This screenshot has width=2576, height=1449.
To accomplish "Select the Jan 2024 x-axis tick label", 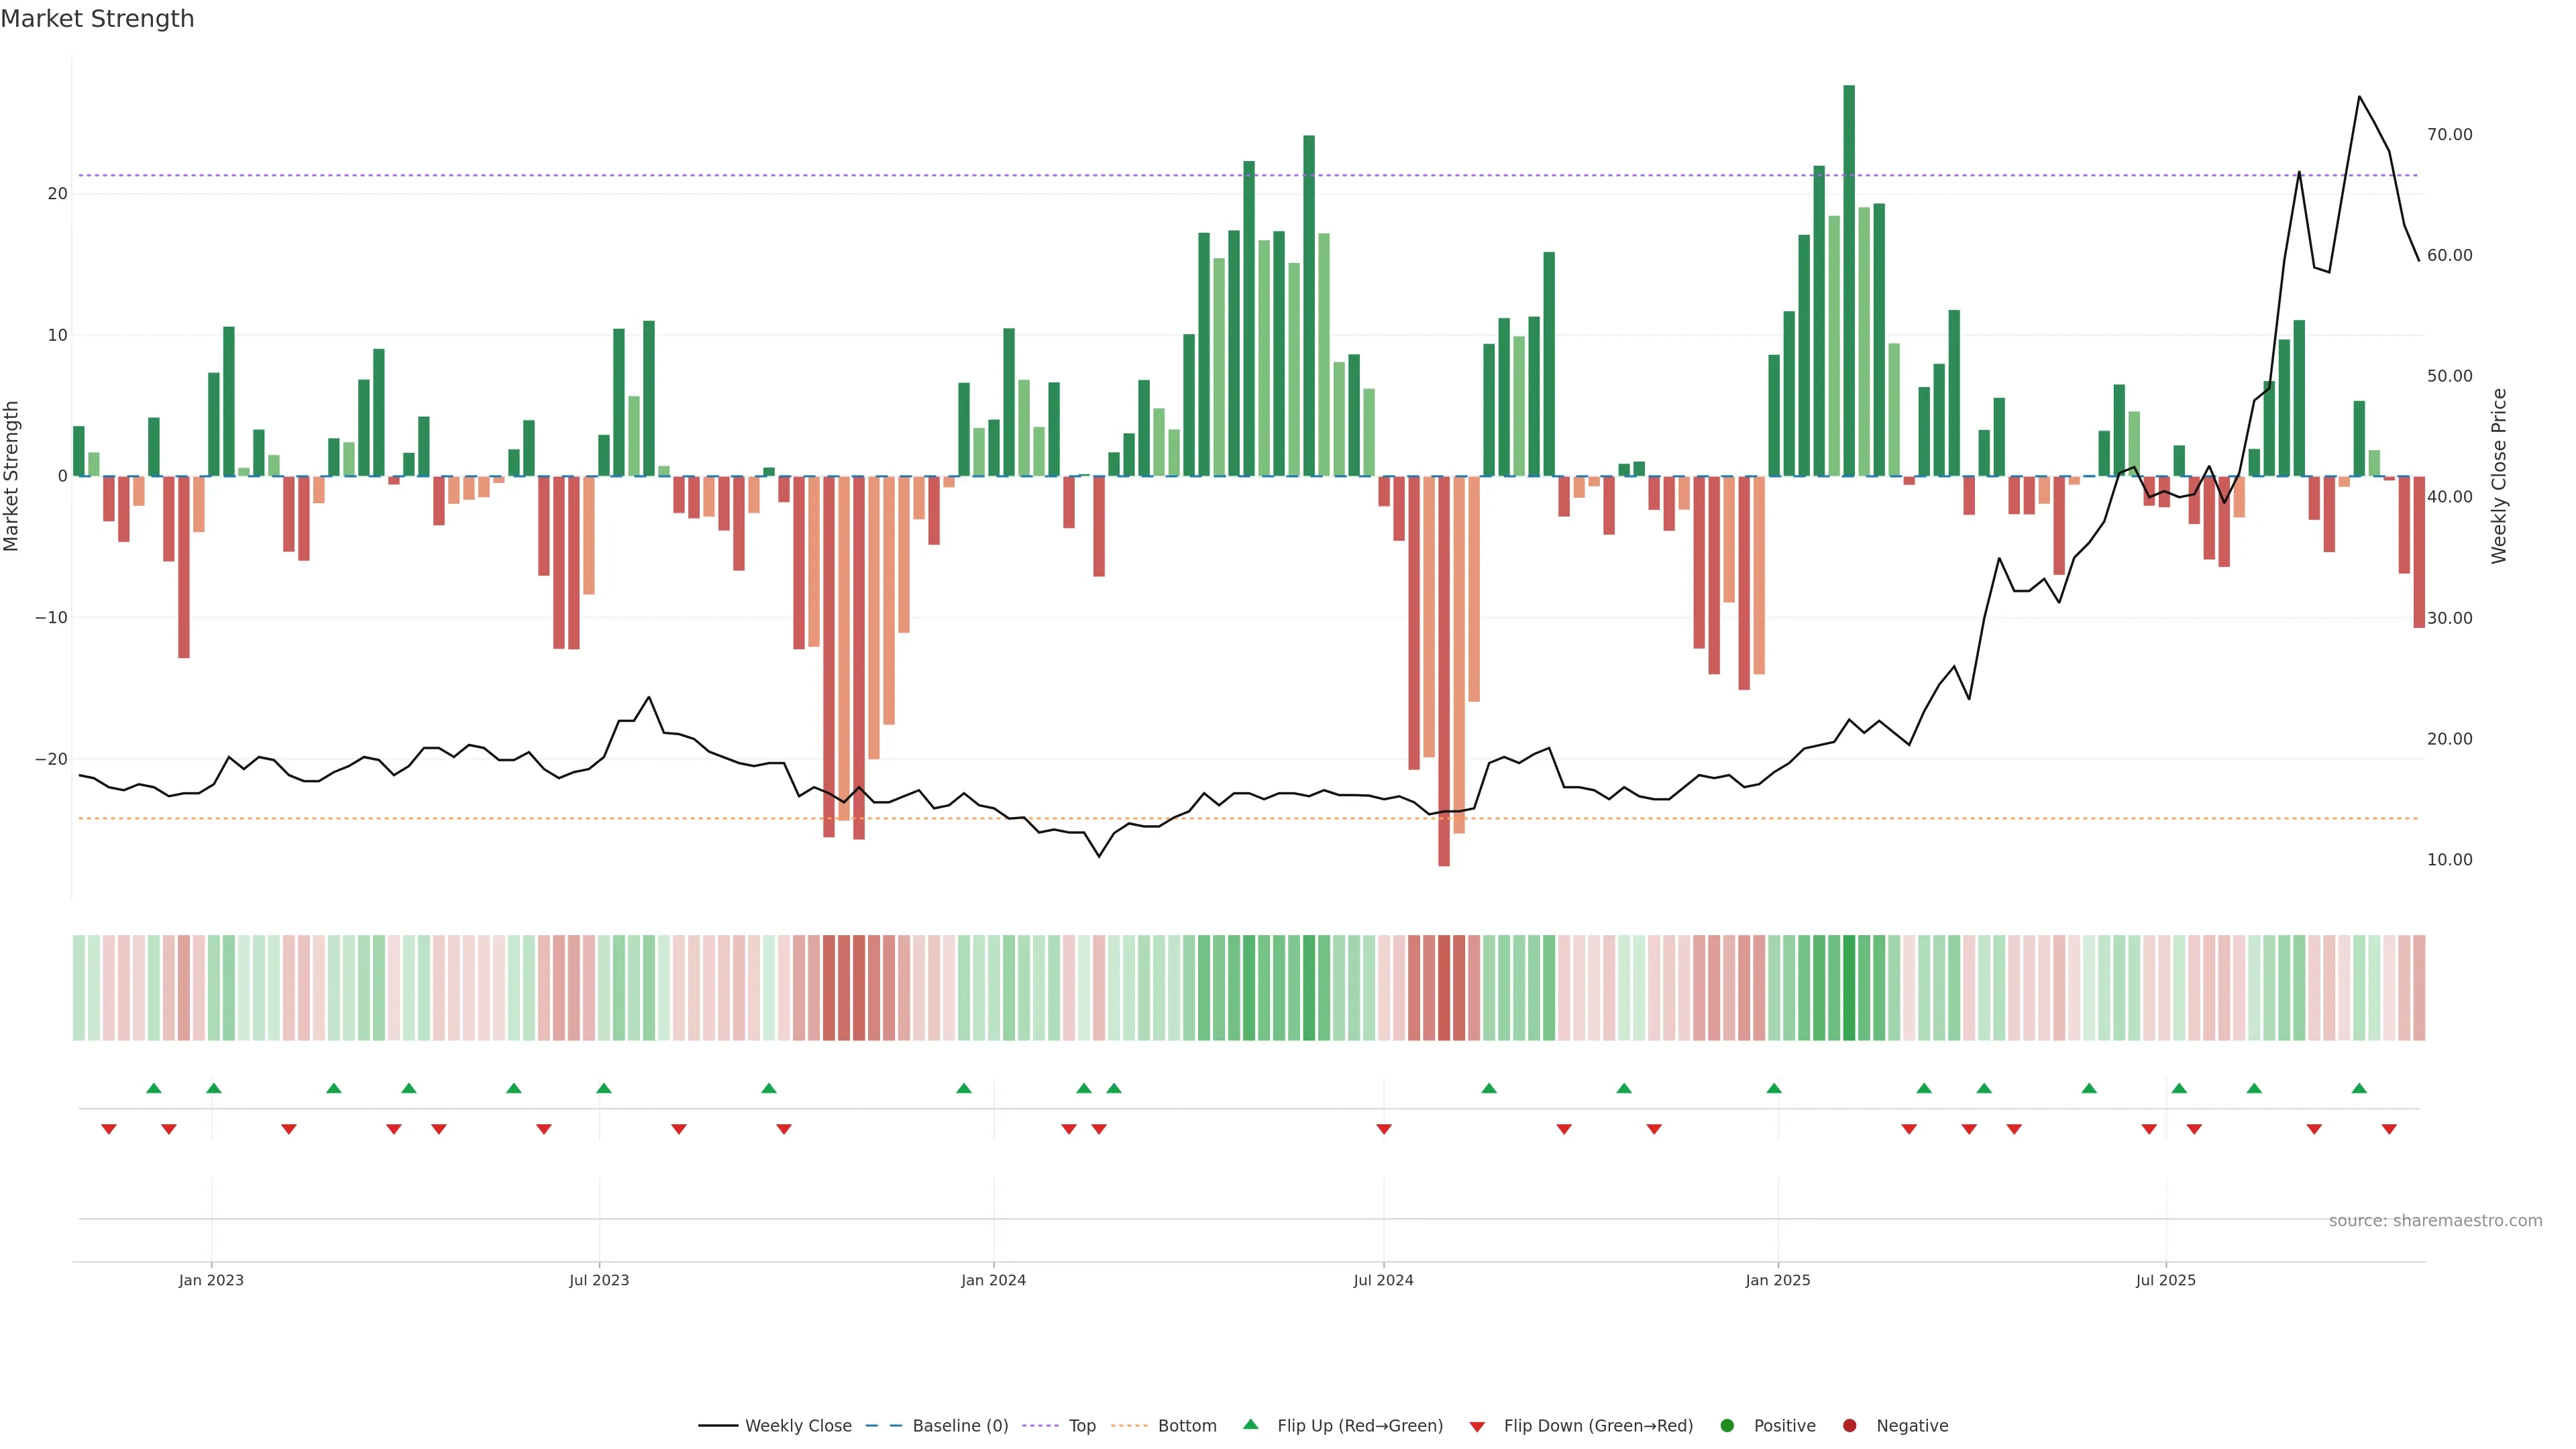I will click(993, 1280).
